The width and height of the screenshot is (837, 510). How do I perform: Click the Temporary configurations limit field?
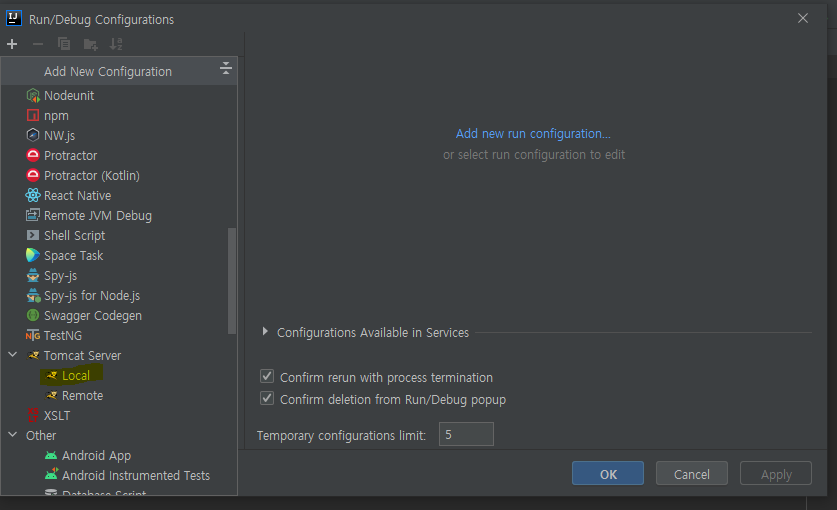point(466,434)
